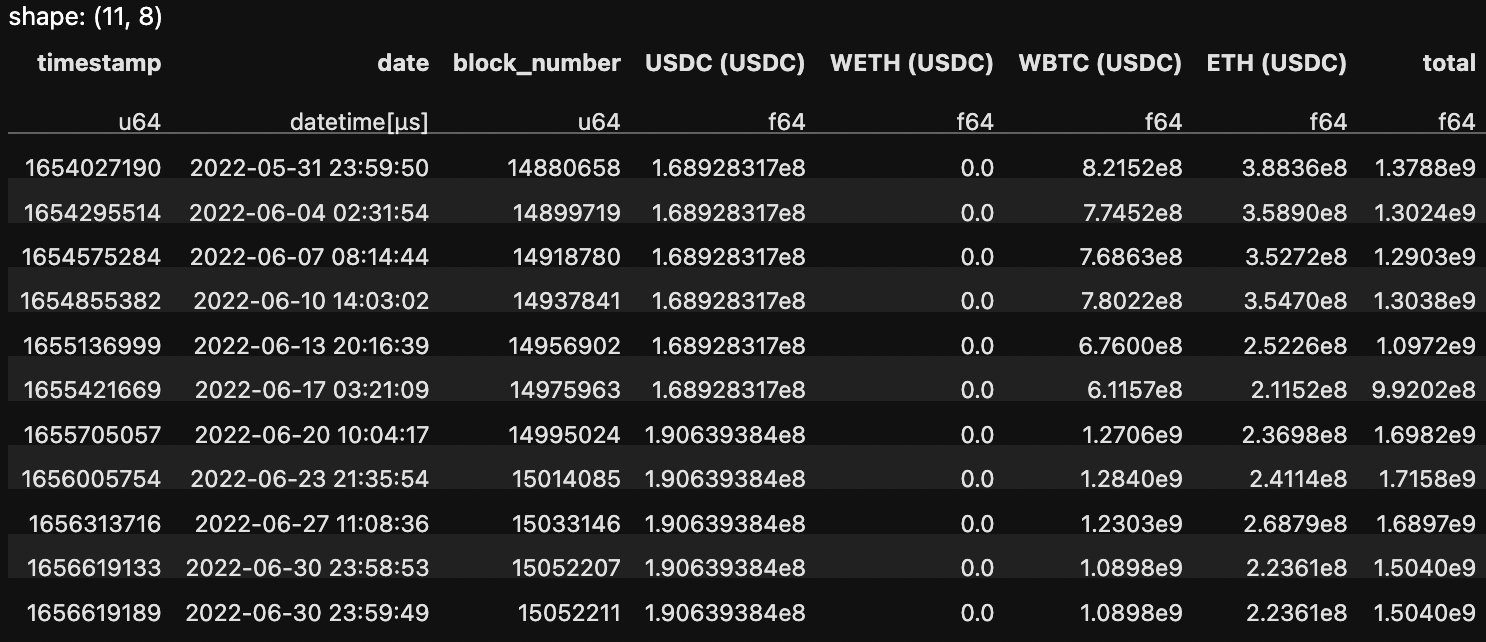Viewport: 1486px width, 642px height.
Task: Select block number cell 14918780
Action: 567,256
